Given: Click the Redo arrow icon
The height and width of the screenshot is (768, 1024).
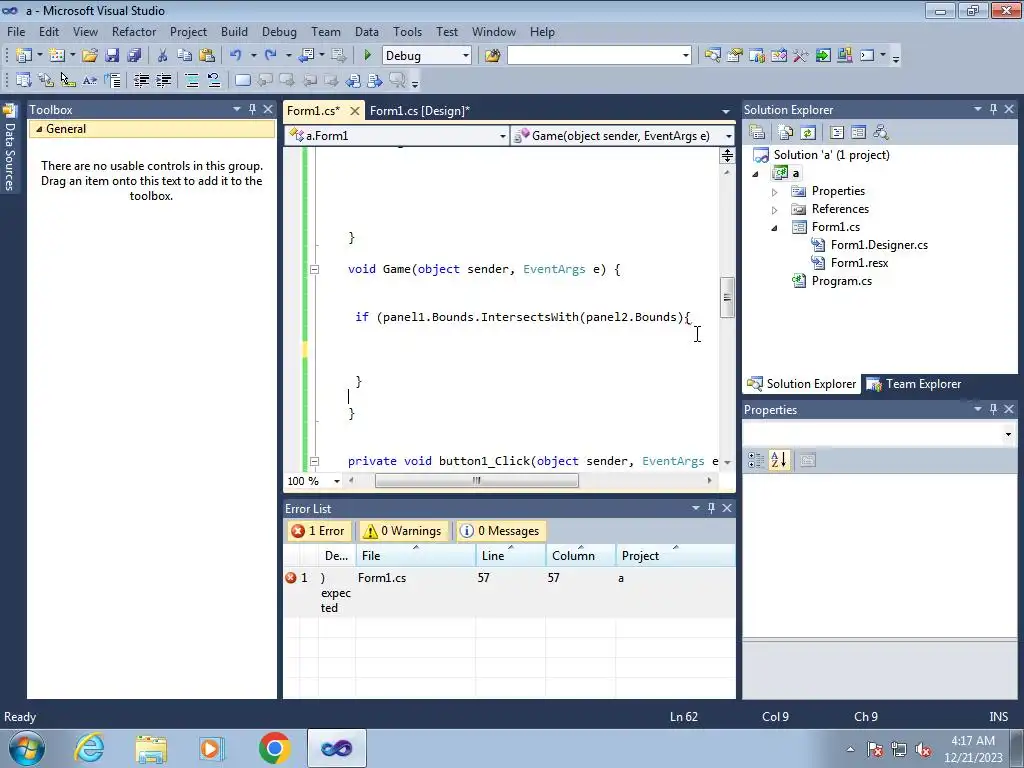Looking at the screenshot, I should (x=270, y=56).
